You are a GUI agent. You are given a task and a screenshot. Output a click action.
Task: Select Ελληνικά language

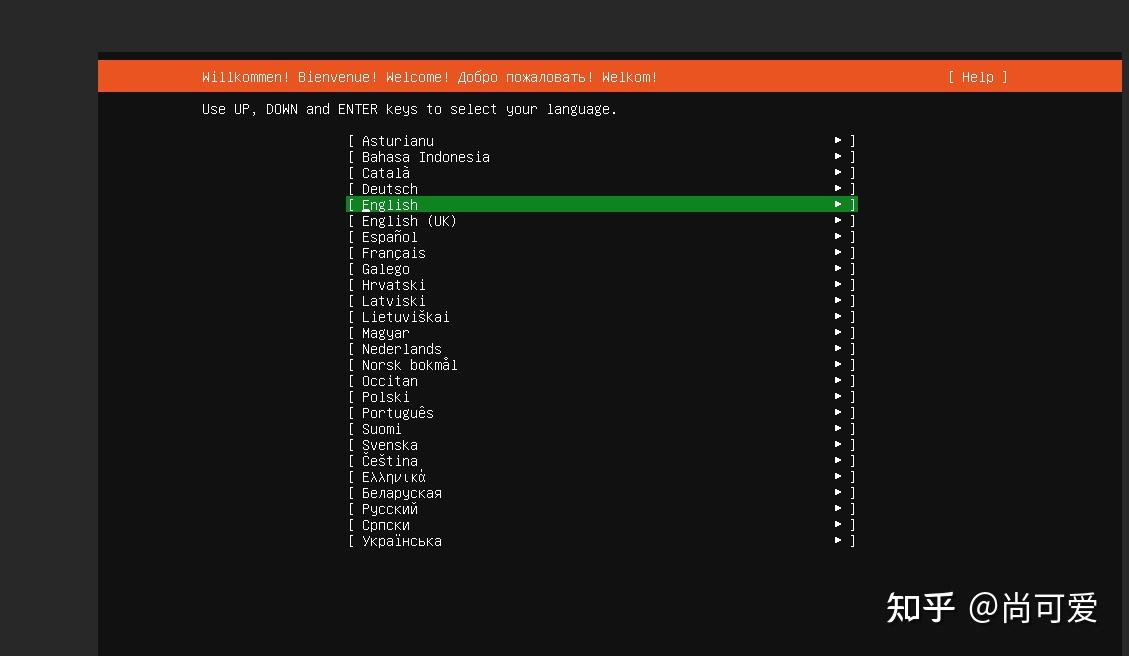point(602,477)
